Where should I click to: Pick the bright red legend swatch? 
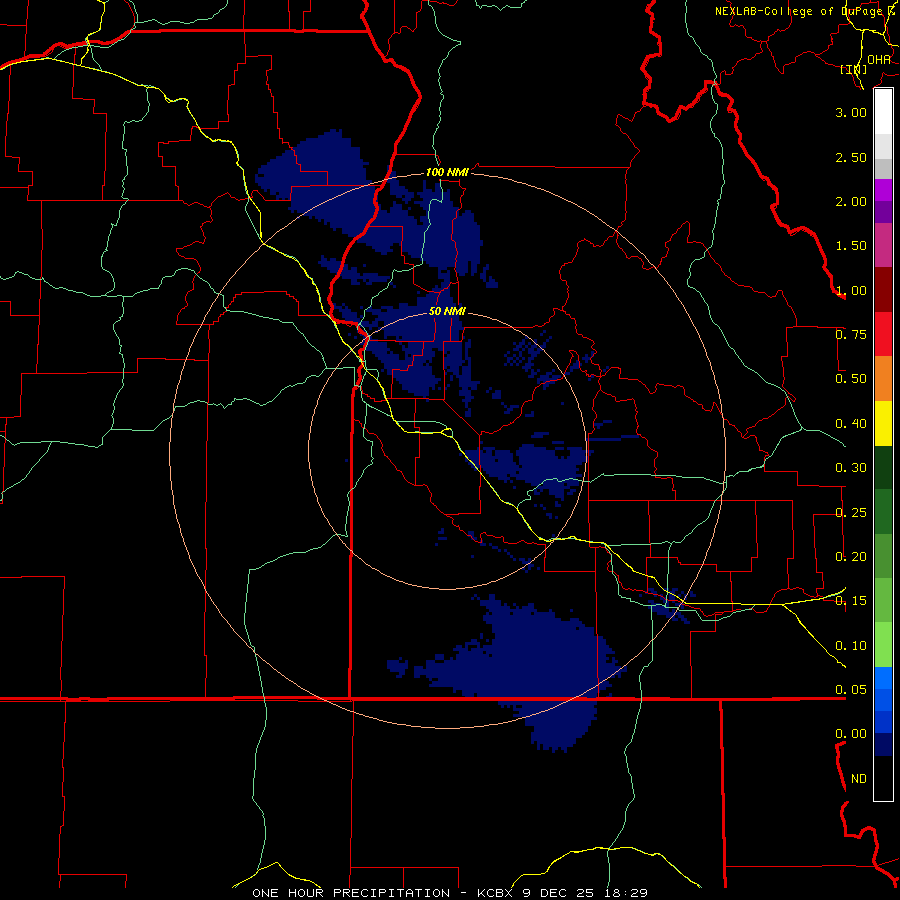click(x=883, y=334)
